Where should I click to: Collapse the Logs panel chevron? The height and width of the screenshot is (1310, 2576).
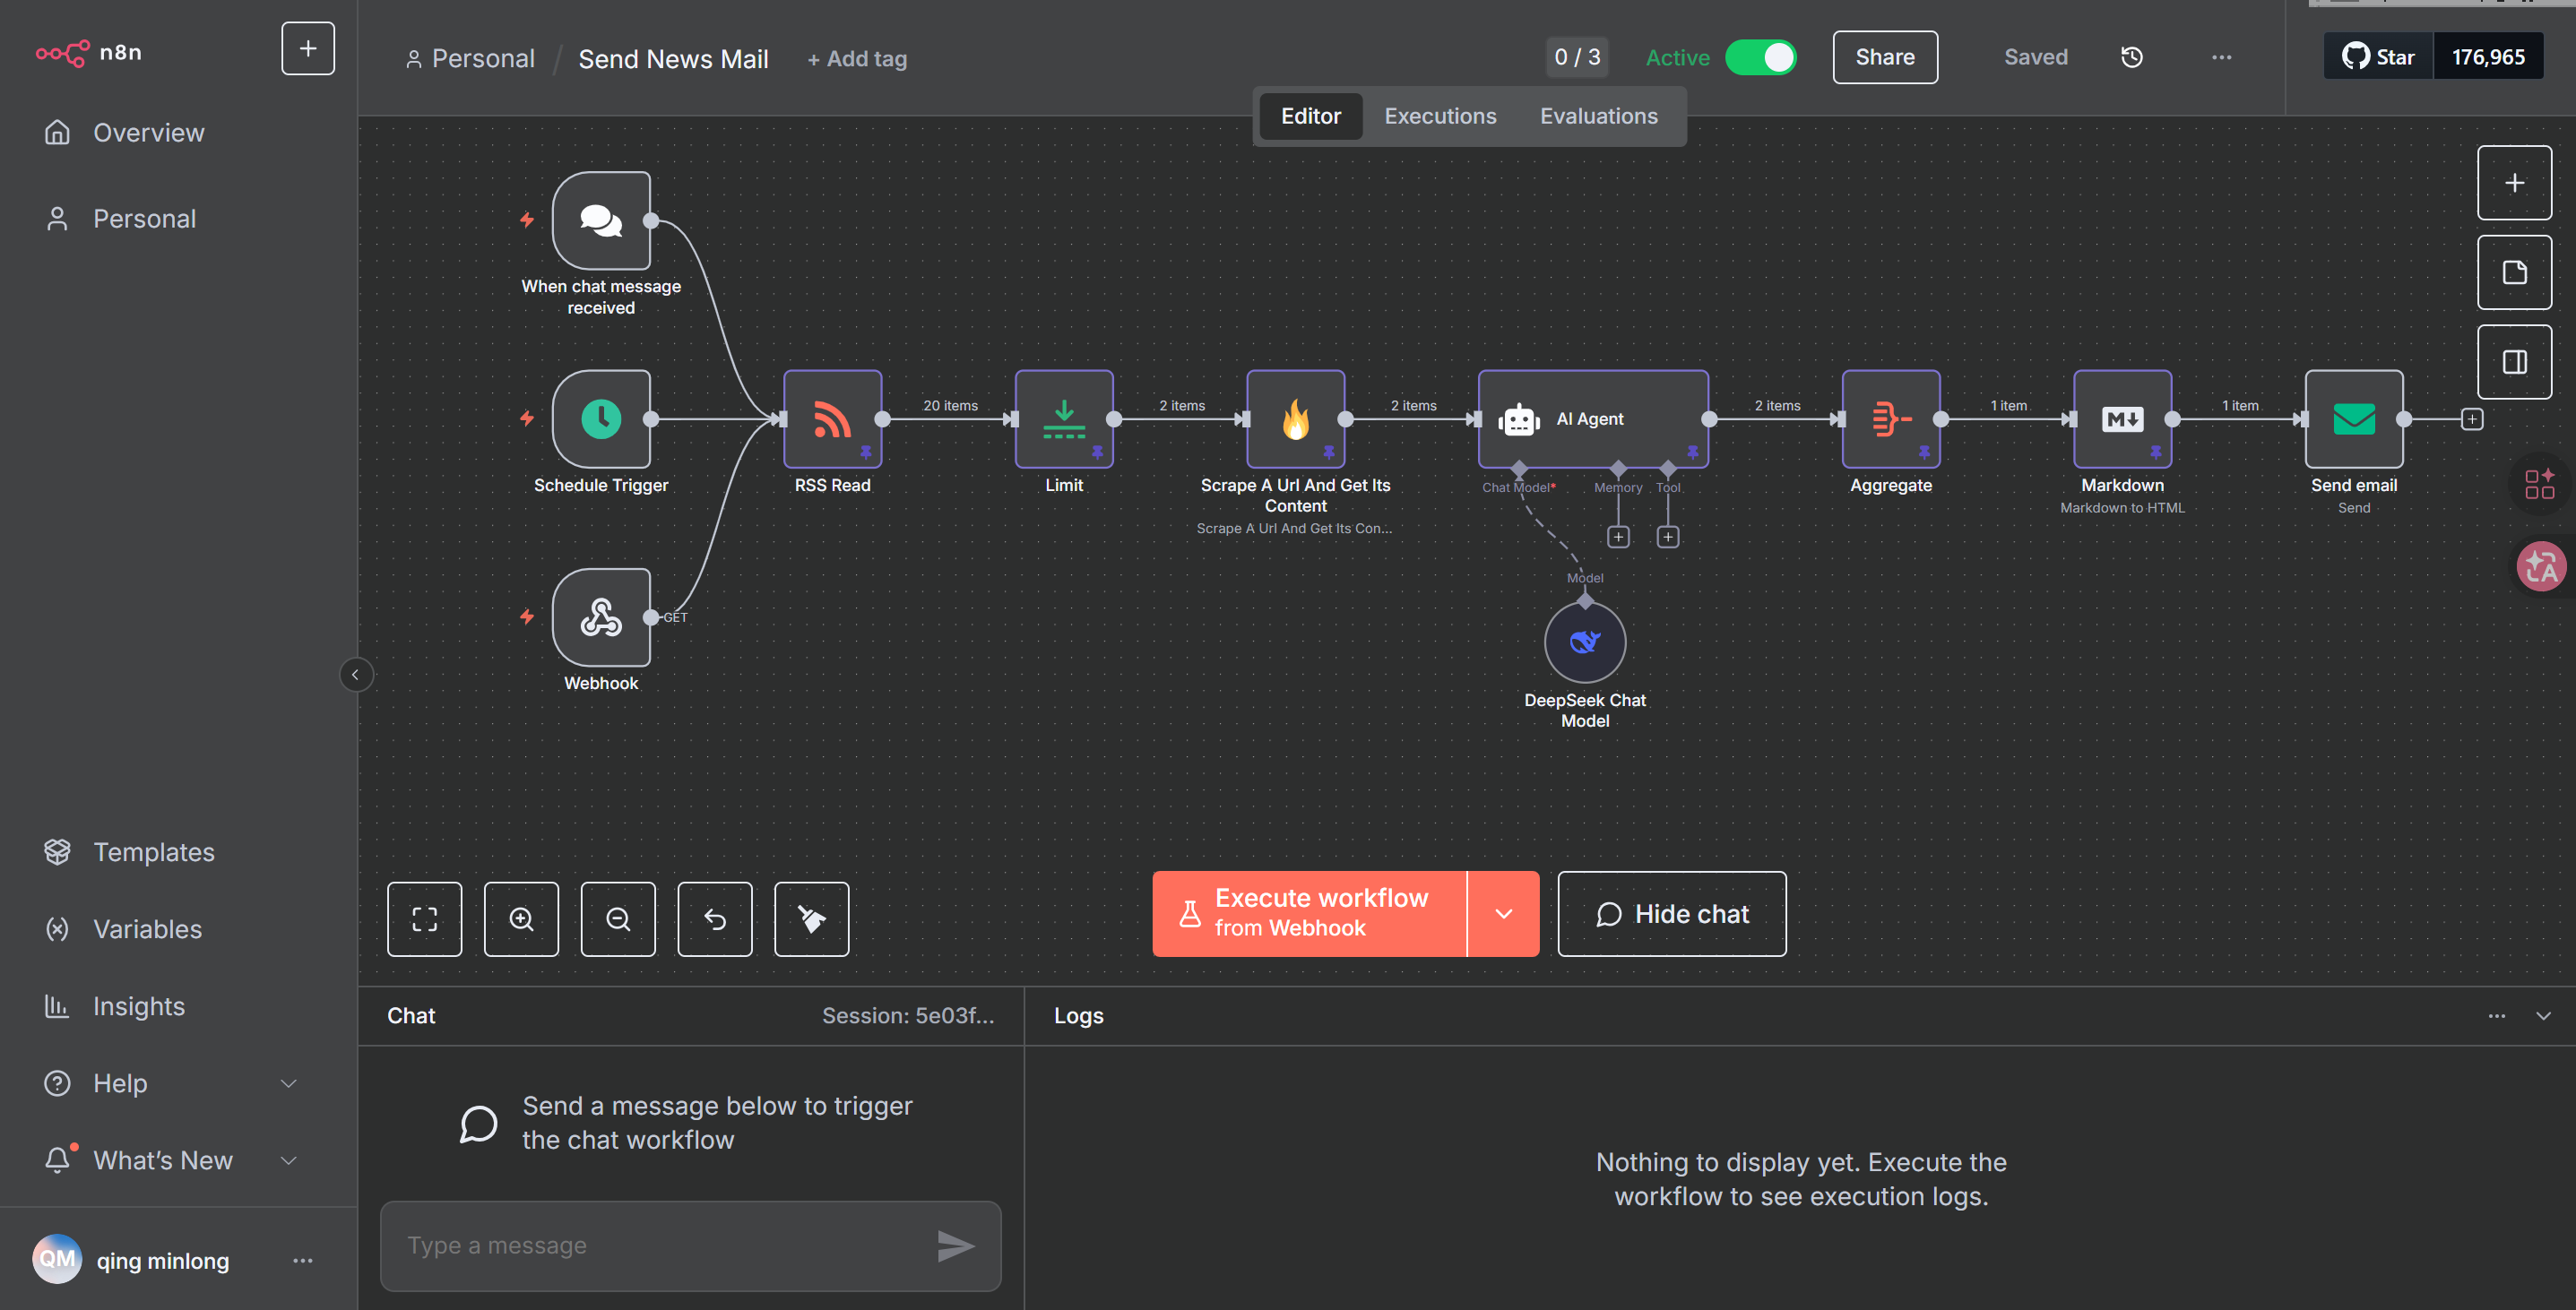point(2543,1016)
